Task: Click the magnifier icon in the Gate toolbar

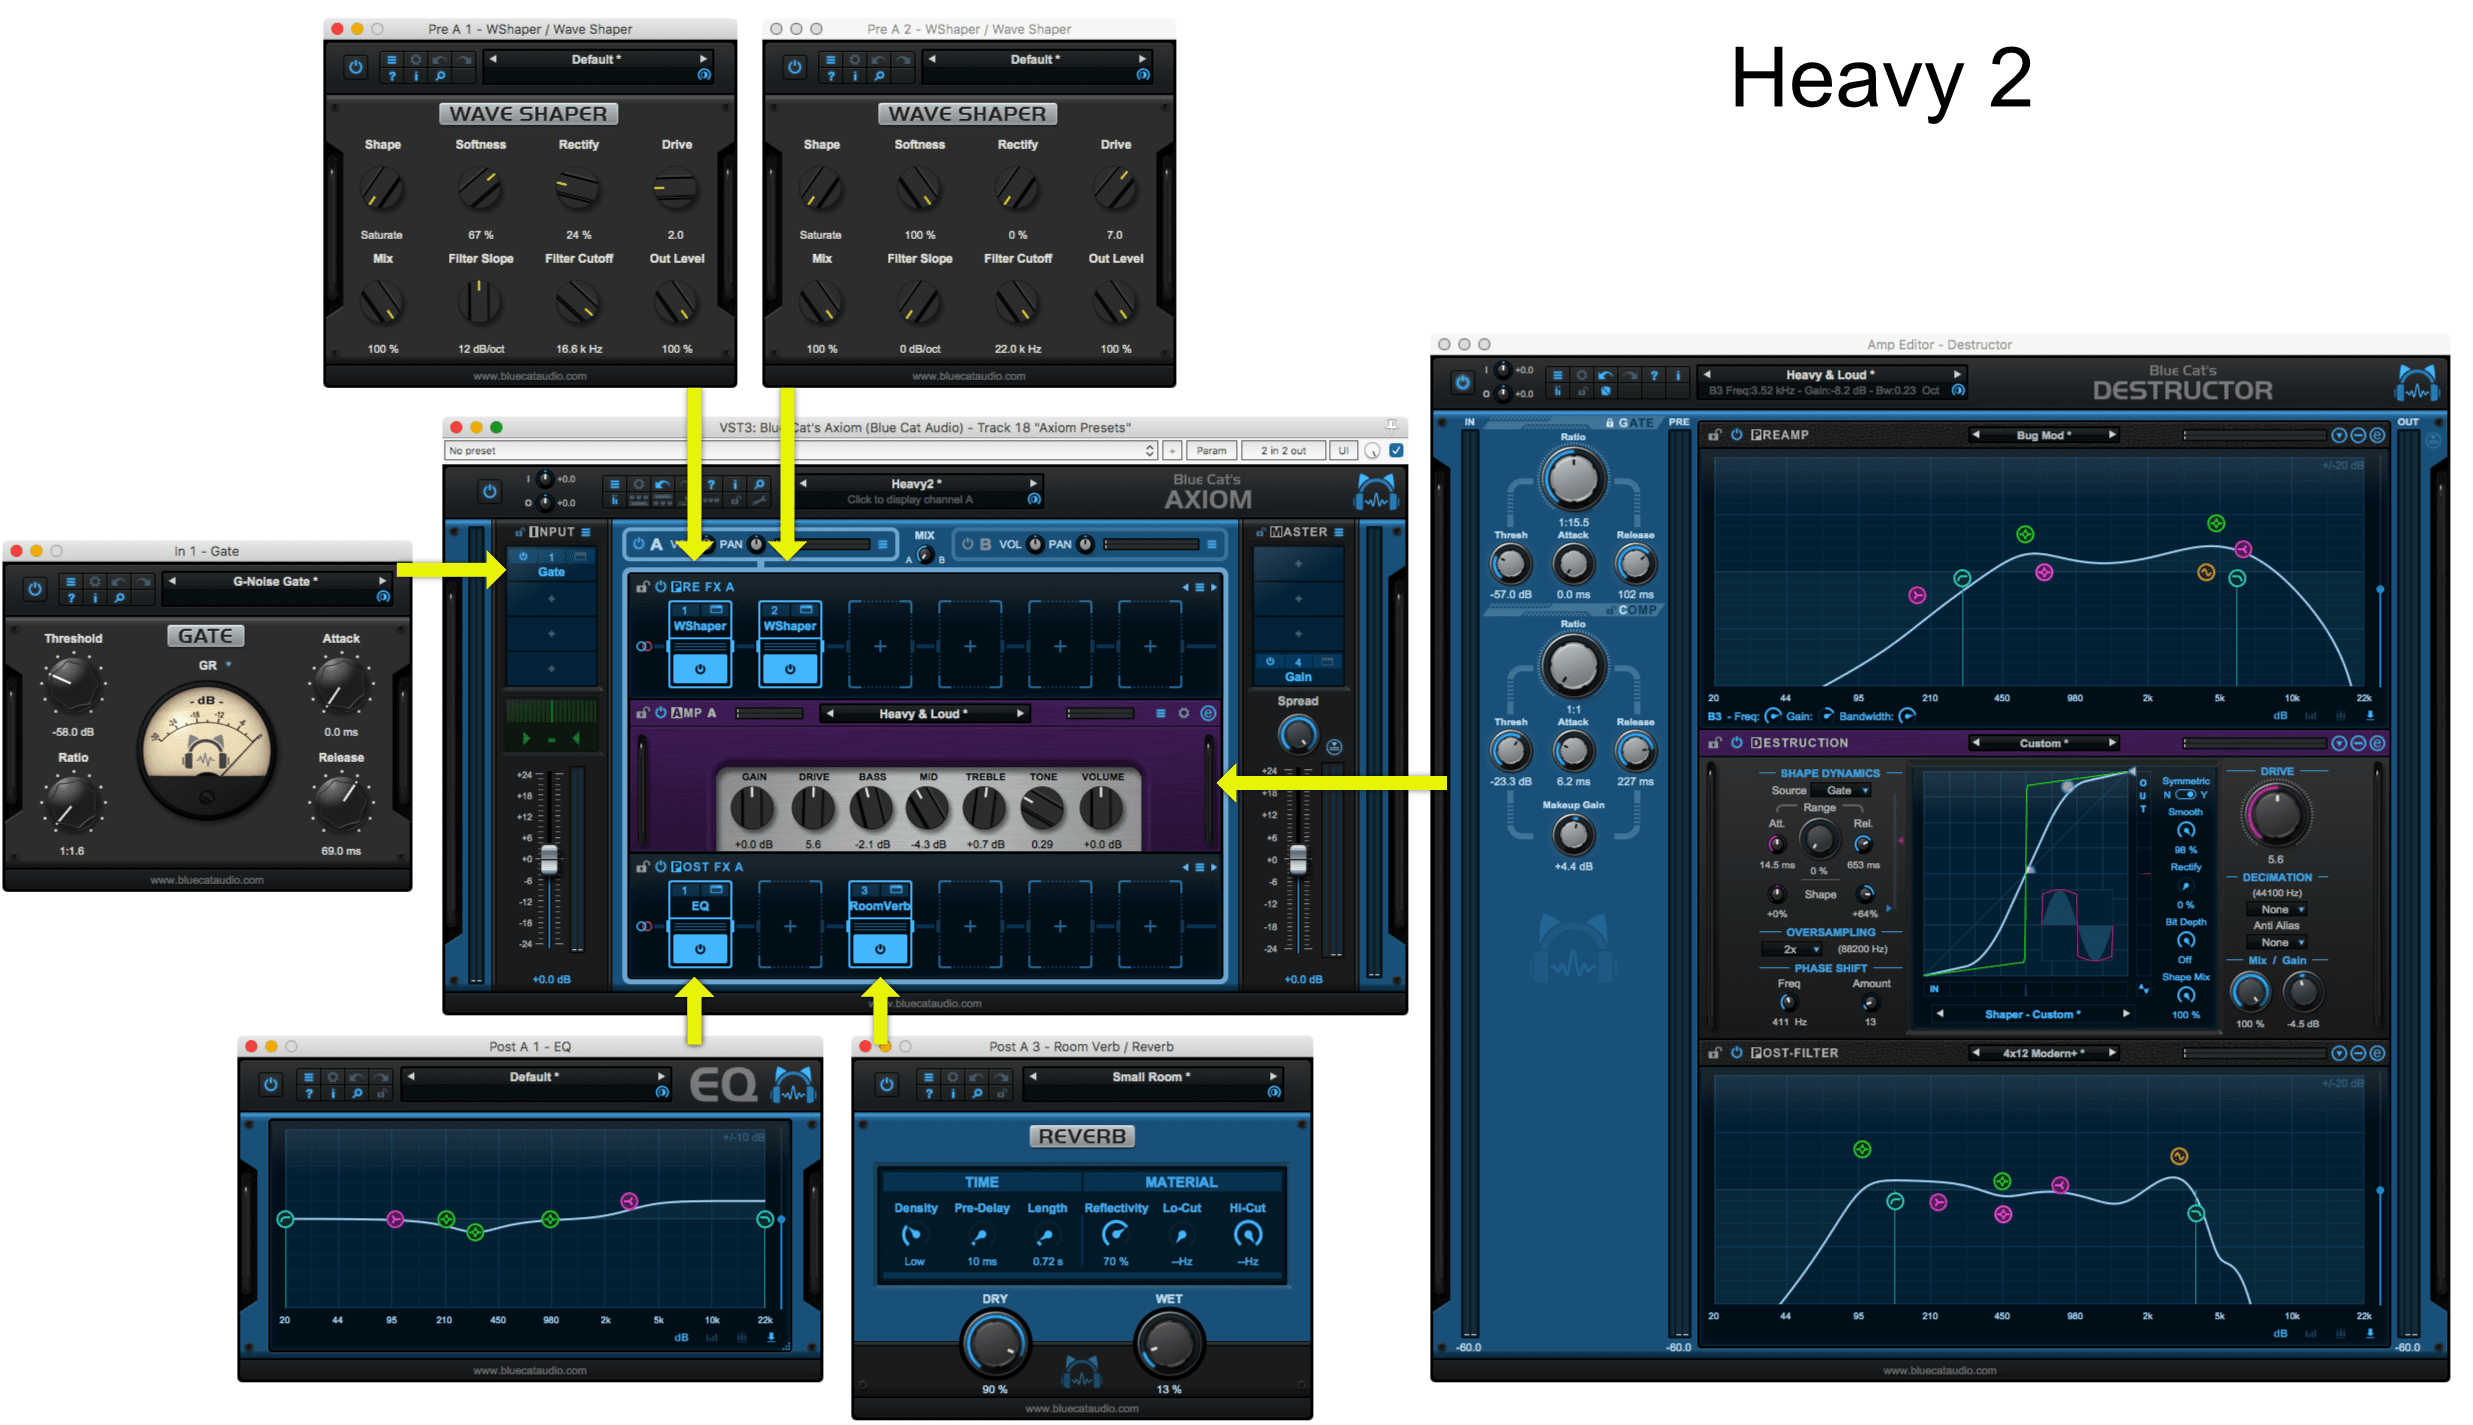Action: tap(119, 598)
